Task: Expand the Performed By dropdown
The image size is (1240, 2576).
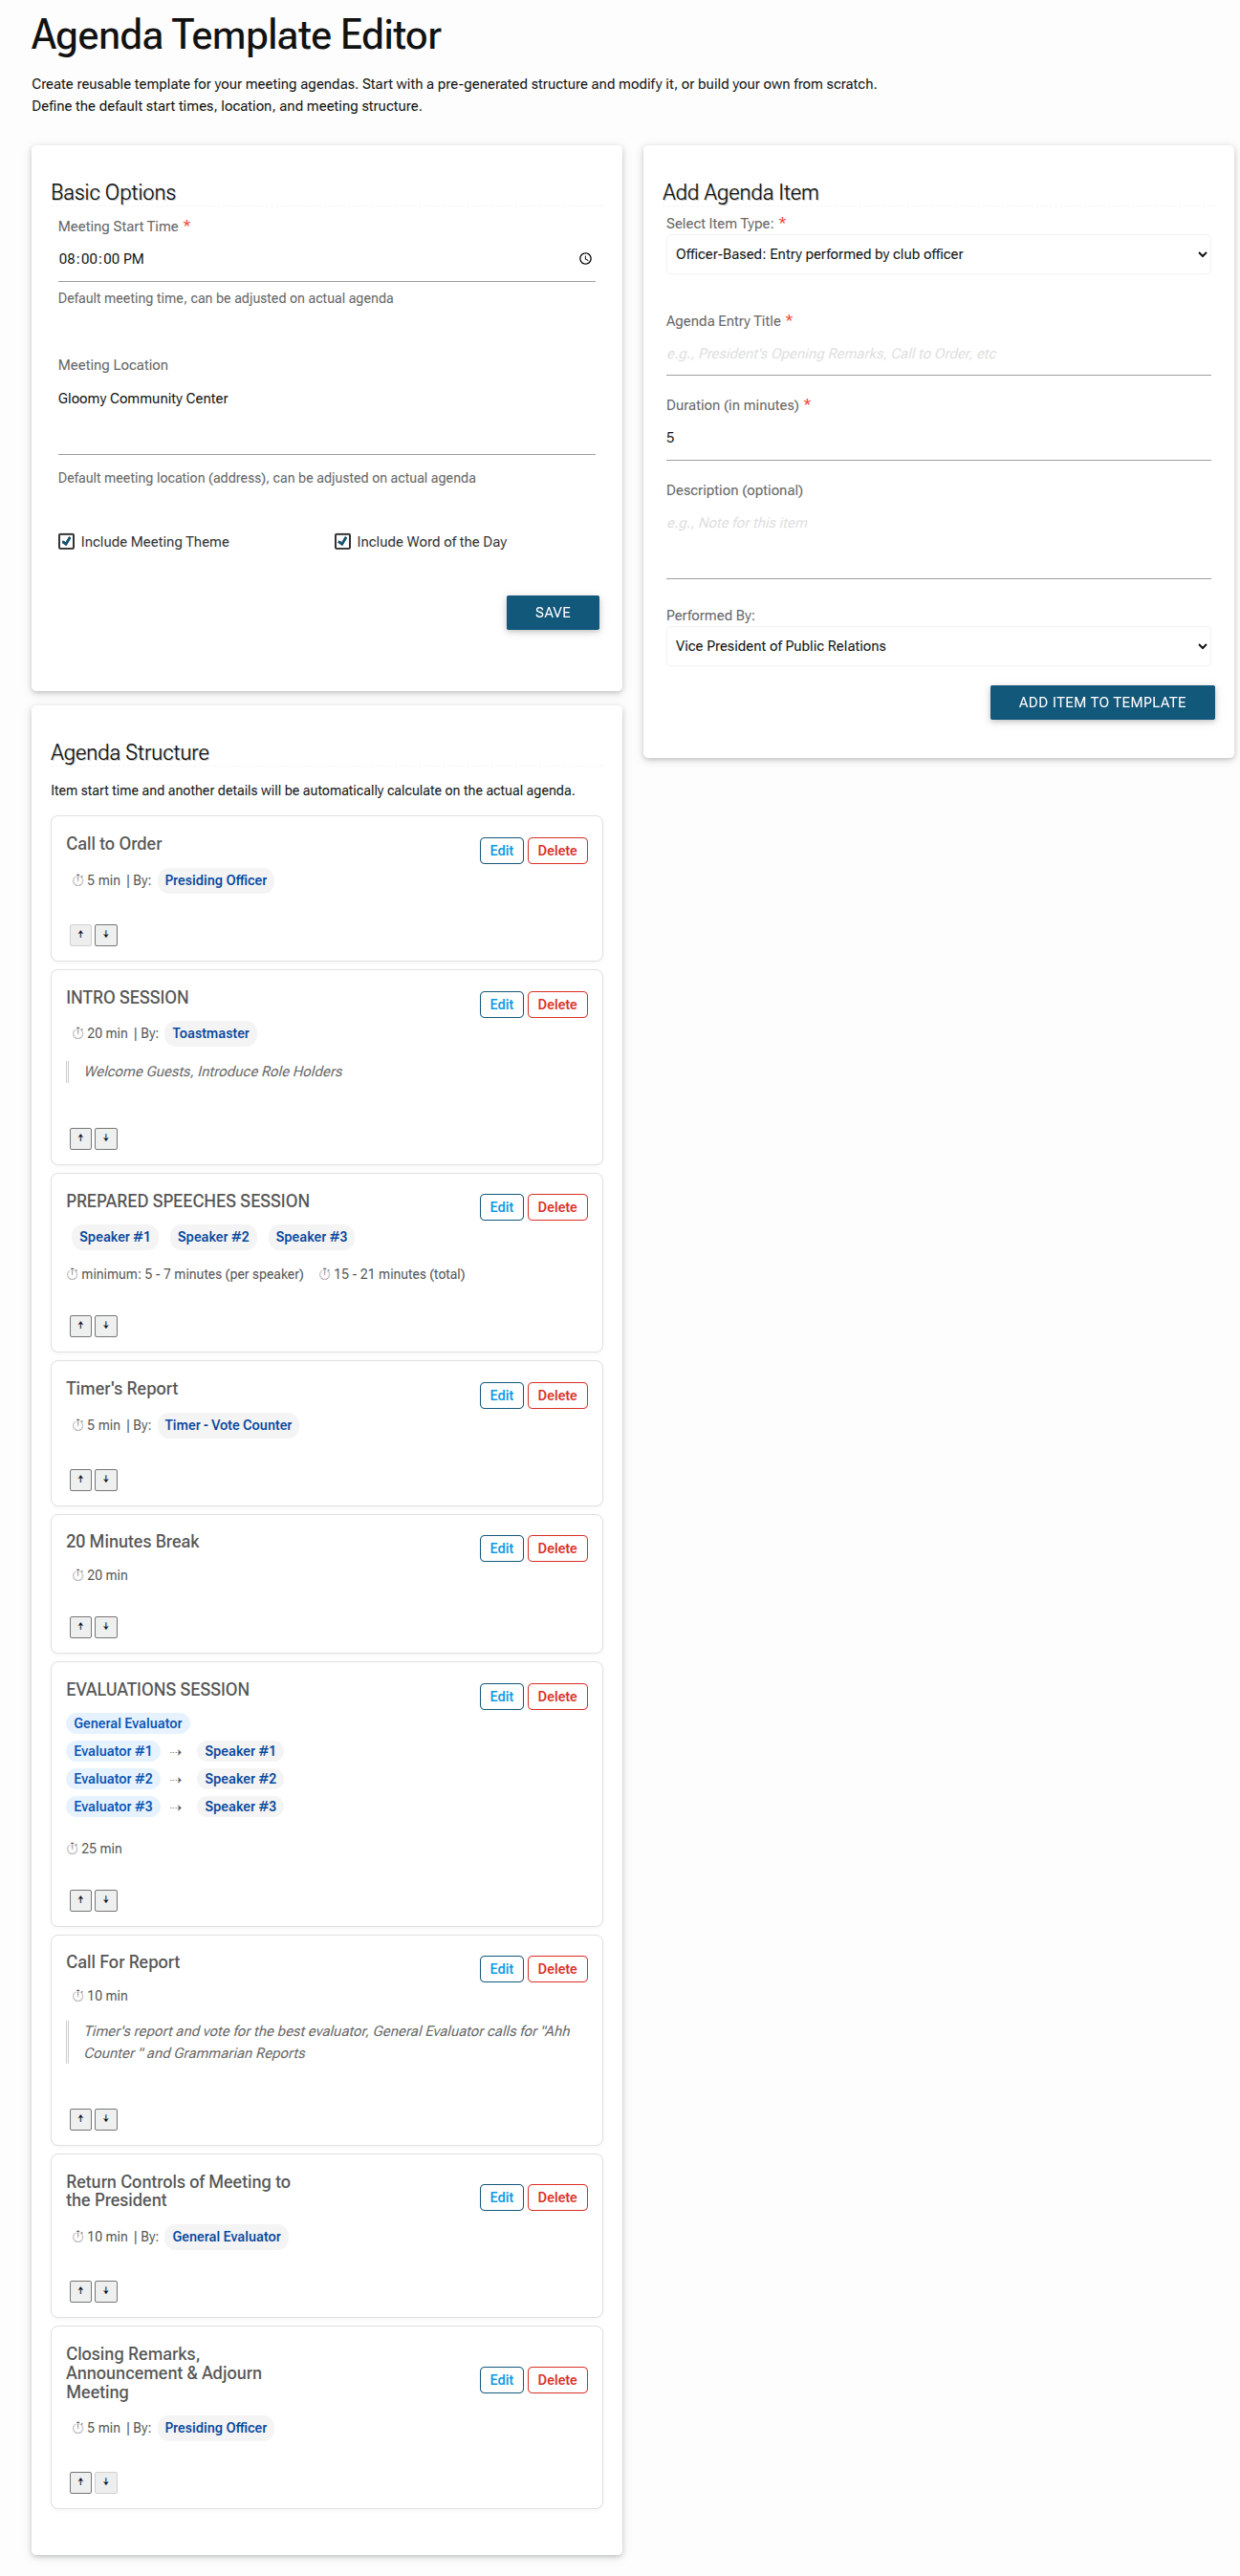Action: [x=937, y=646]
